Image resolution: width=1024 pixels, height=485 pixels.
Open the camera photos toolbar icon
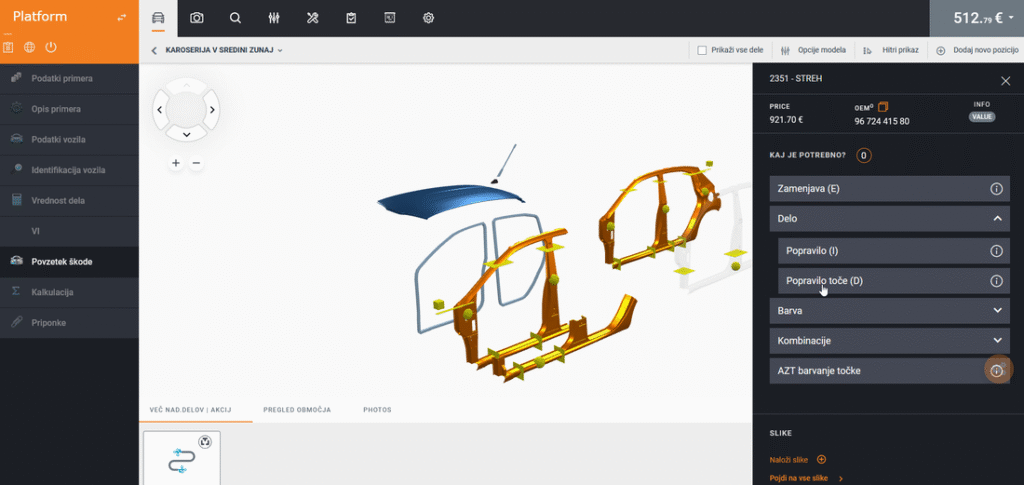[x=197, y=18]
